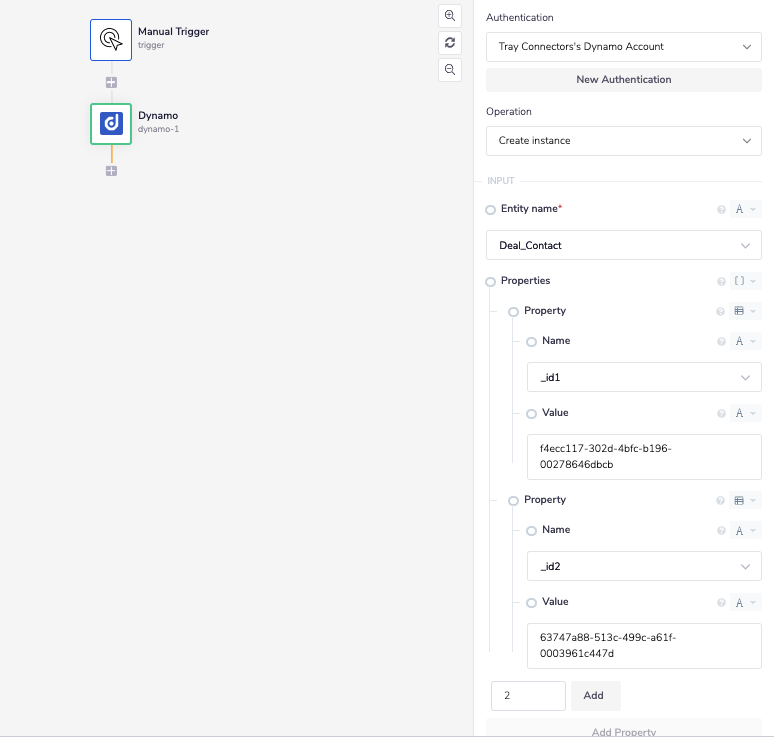Click the zoom in magnifier icon
This screenshot has width=774, height=741.
450,16
